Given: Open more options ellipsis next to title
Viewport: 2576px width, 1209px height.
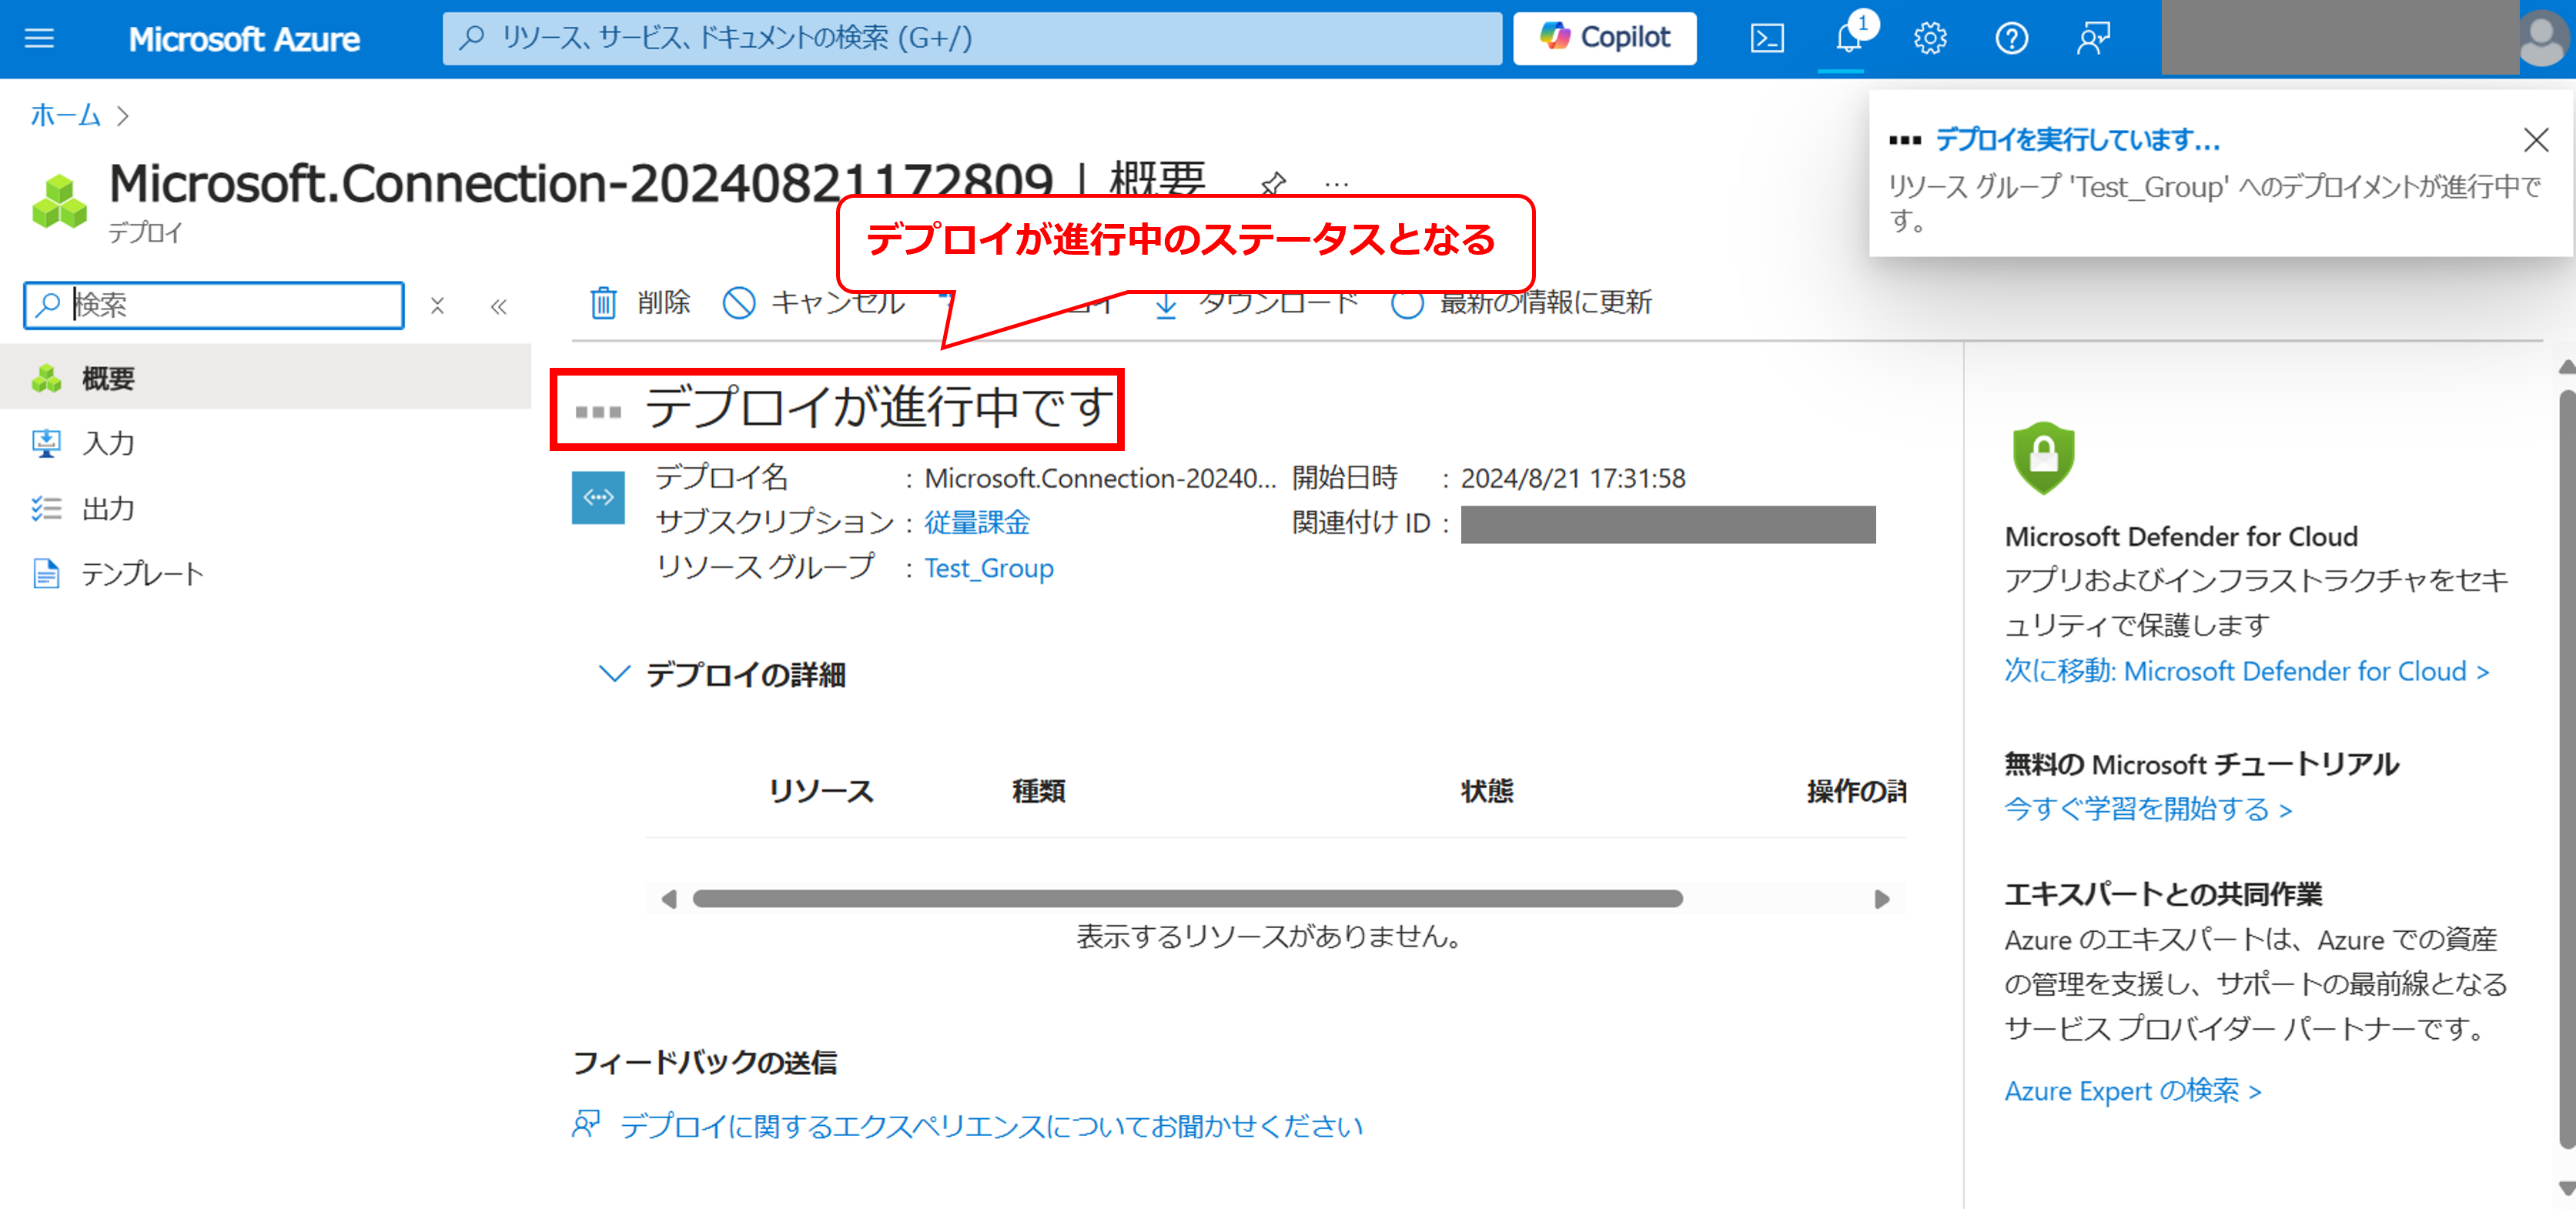Looking at the screenshot, I should point(1336,184).
